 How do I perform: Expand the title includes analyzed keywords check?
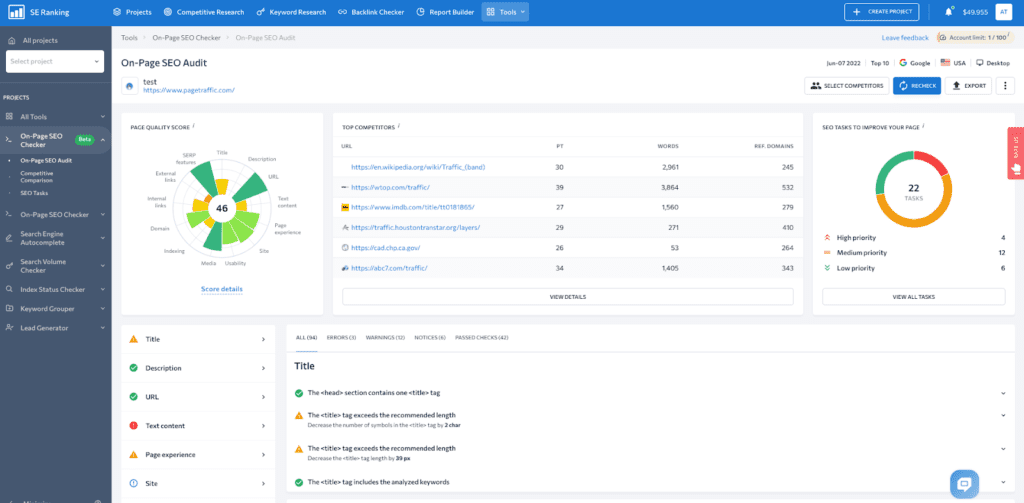coord(1003,482)
